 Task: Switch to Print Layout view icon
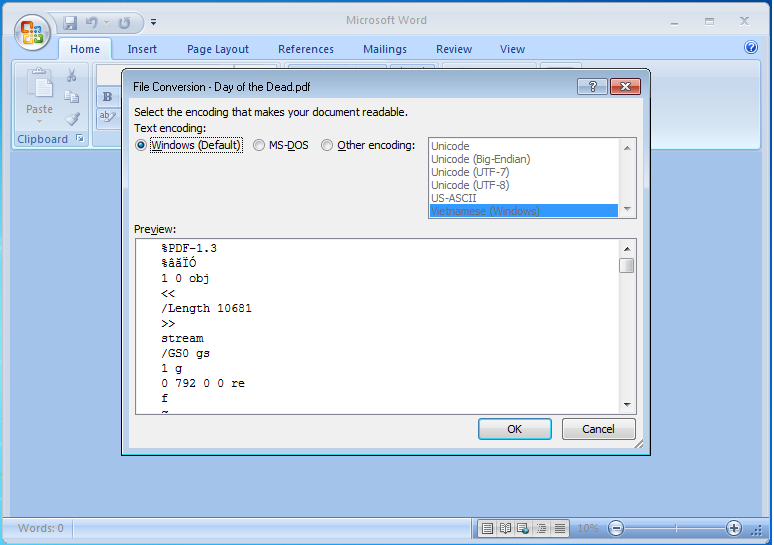coord(487,529)
